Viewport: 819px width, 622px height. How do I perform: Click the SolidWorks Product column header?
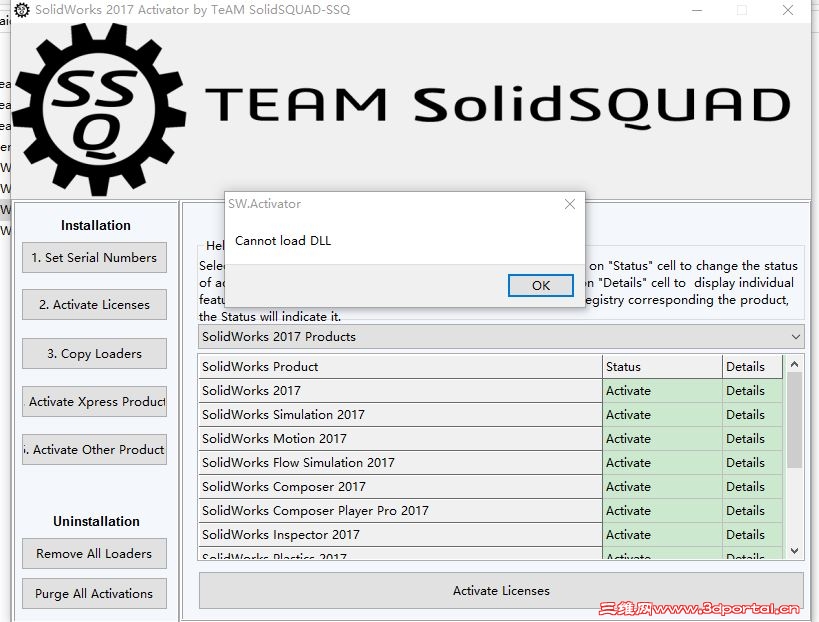pos(400,367)
